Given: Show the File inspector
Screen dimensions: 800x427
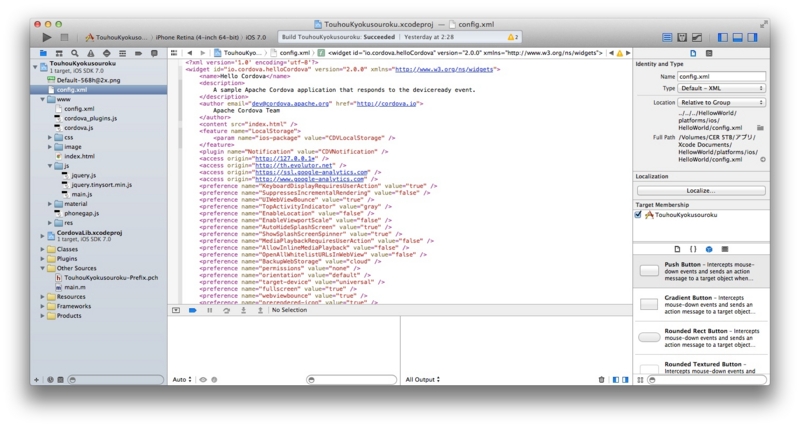Looking at the screenshot, I should coord(693,53).
